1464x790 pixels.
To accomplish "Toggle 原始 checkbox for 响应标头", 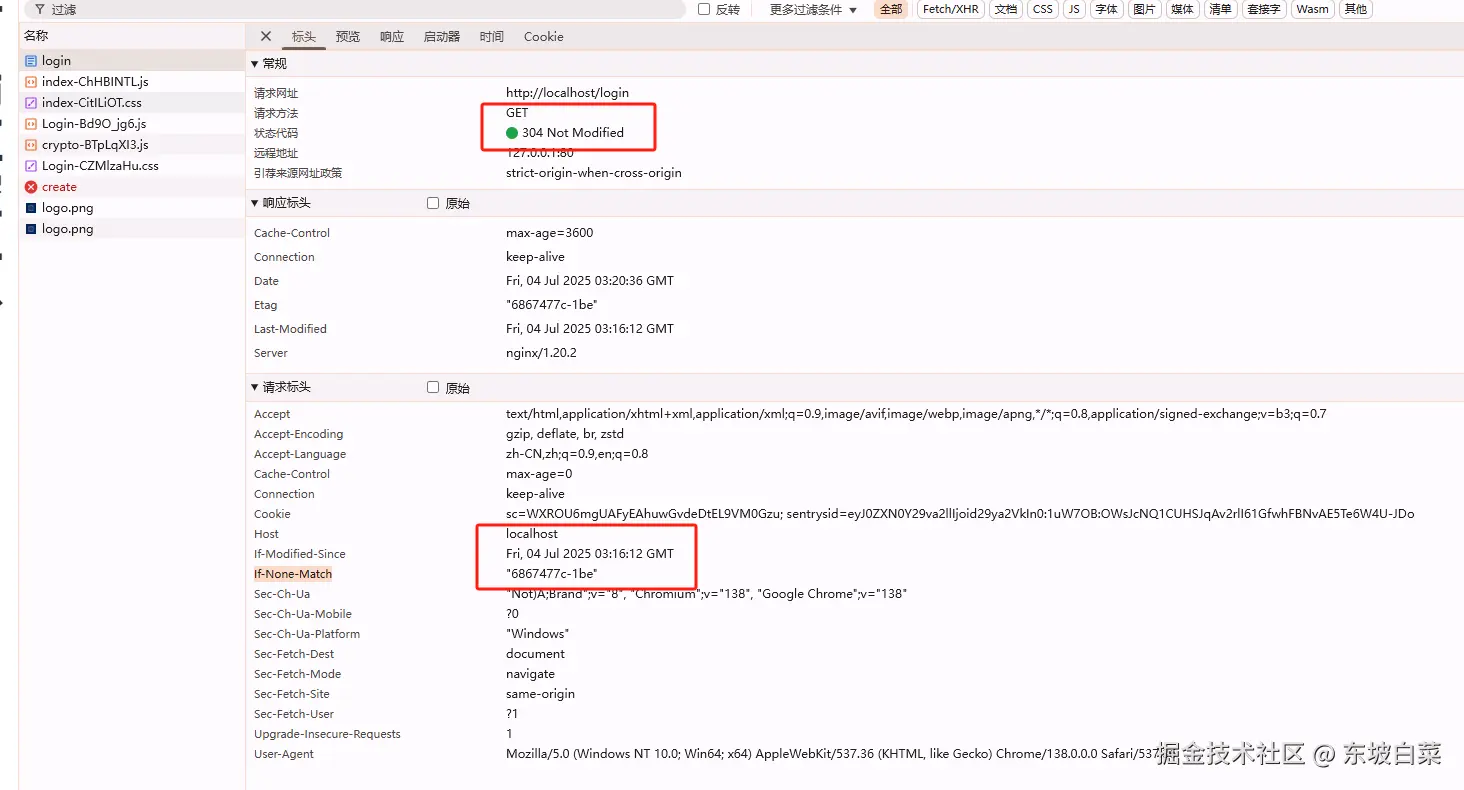I will pyautogui.click(x=433, y=203).
